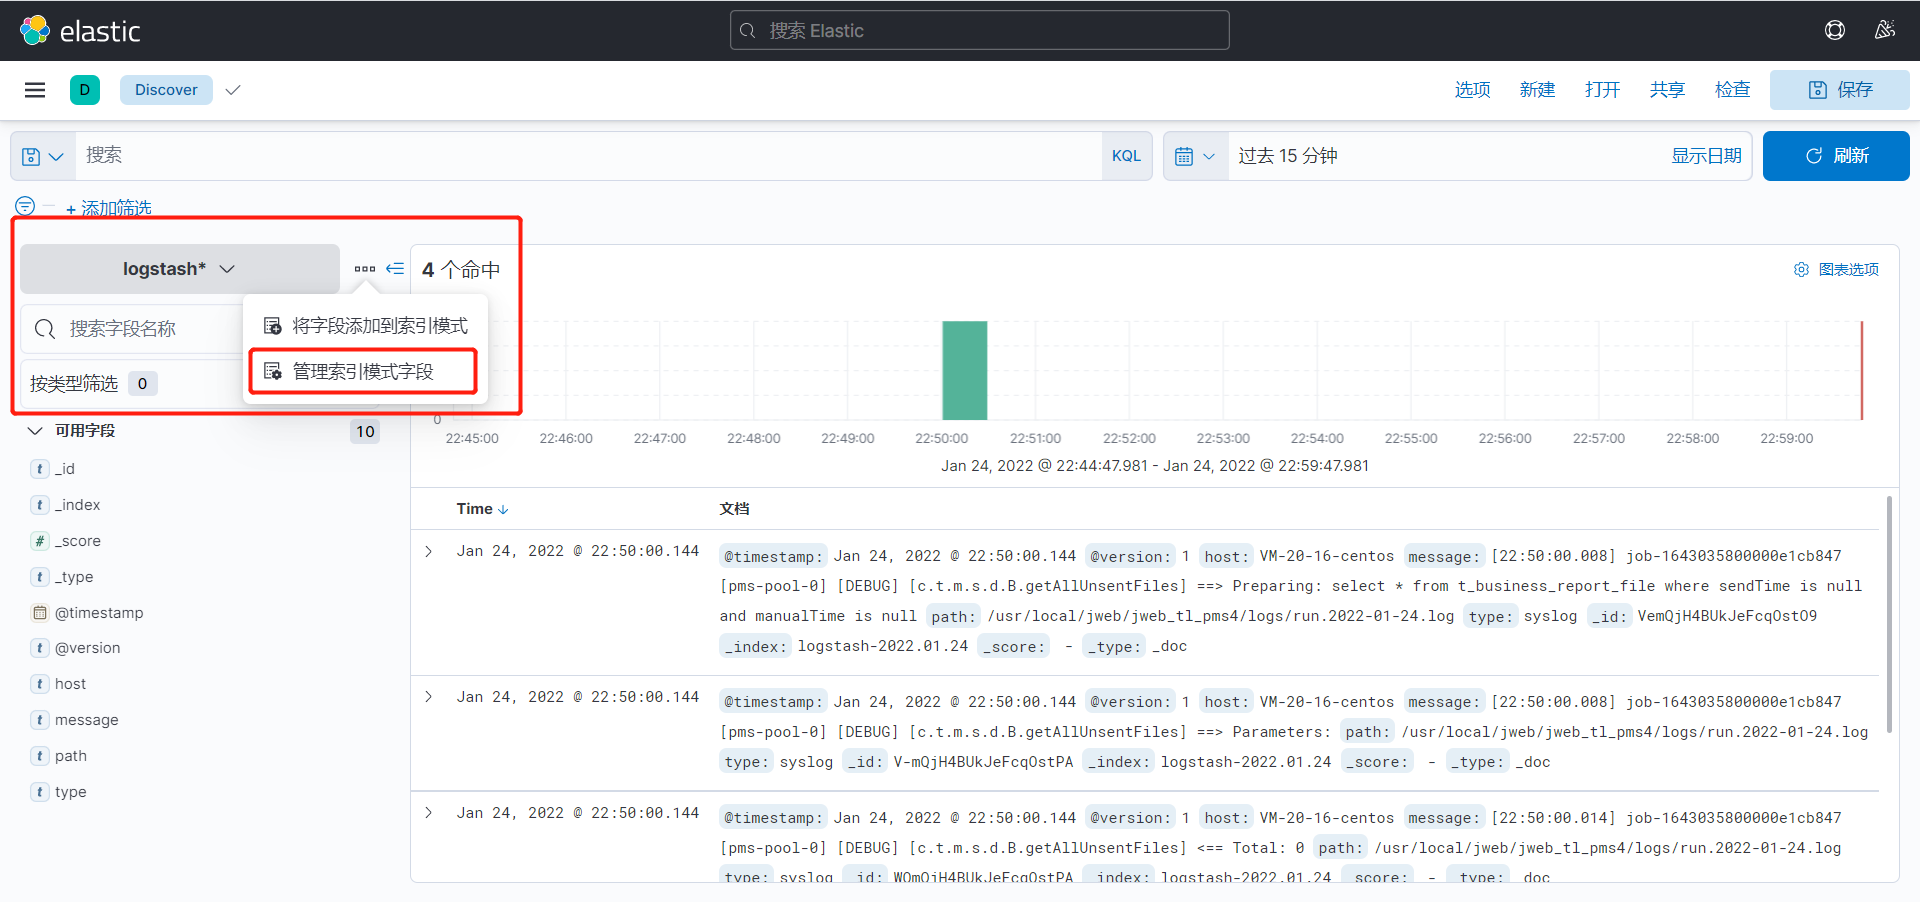This screenshot has height=902, width=1920.
Task: Click the 'Add filter' link
Action: point(109,208)
